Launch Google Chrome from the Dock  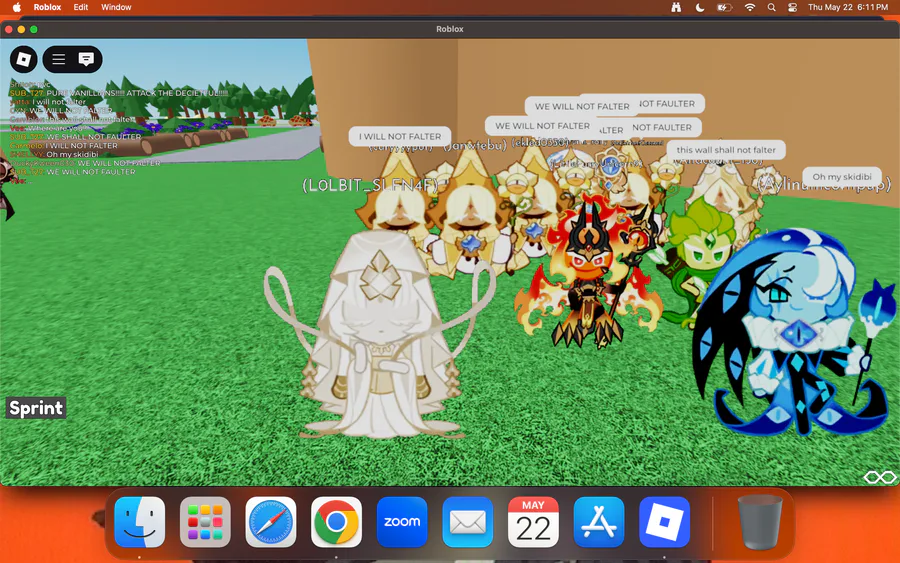pos(336,522)
